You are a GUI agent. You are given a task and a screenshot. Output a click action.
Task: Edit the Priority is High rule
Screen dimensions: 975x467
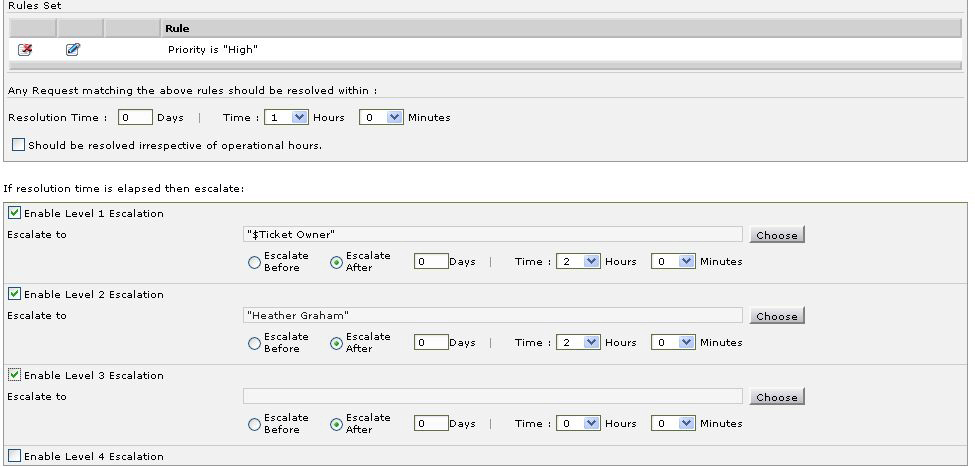[x=72, y=49]
